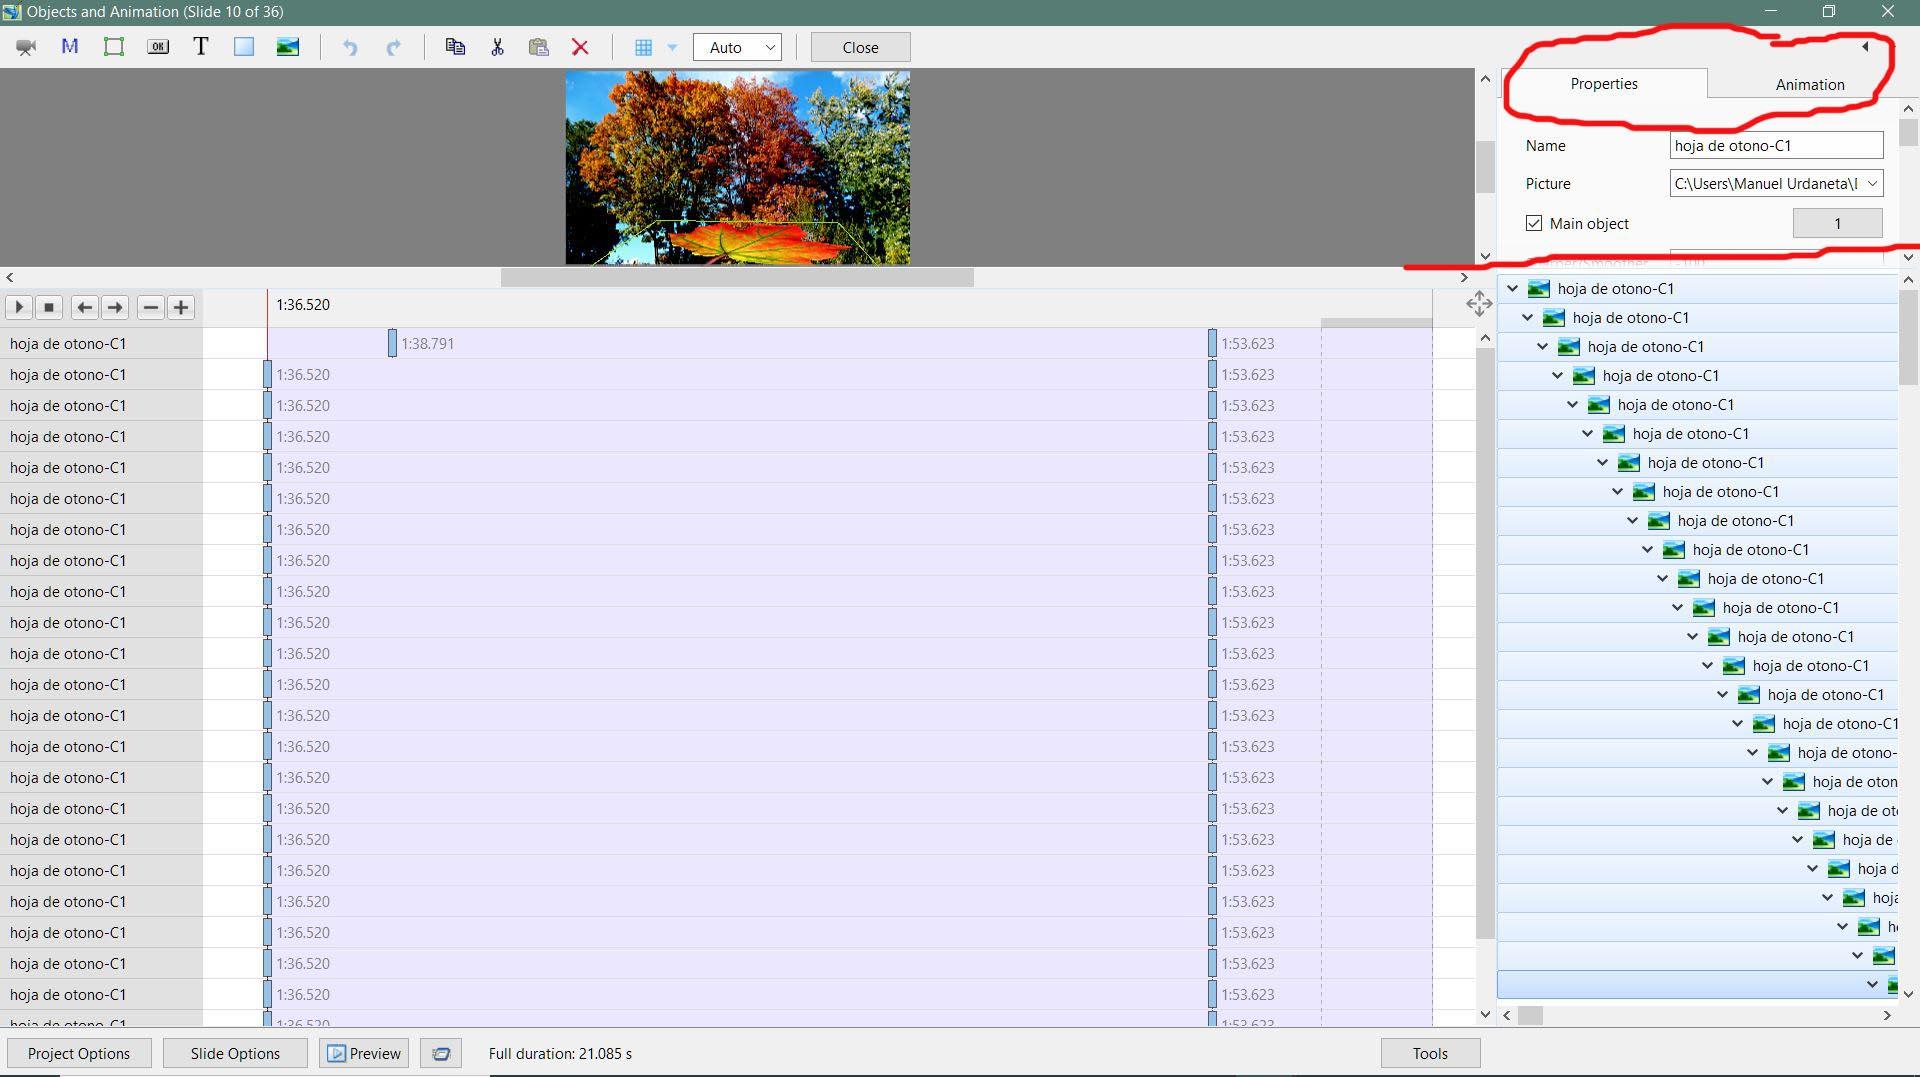Click the Slide Options button
The image size is (1920, 1077).
pos(235,1053)
